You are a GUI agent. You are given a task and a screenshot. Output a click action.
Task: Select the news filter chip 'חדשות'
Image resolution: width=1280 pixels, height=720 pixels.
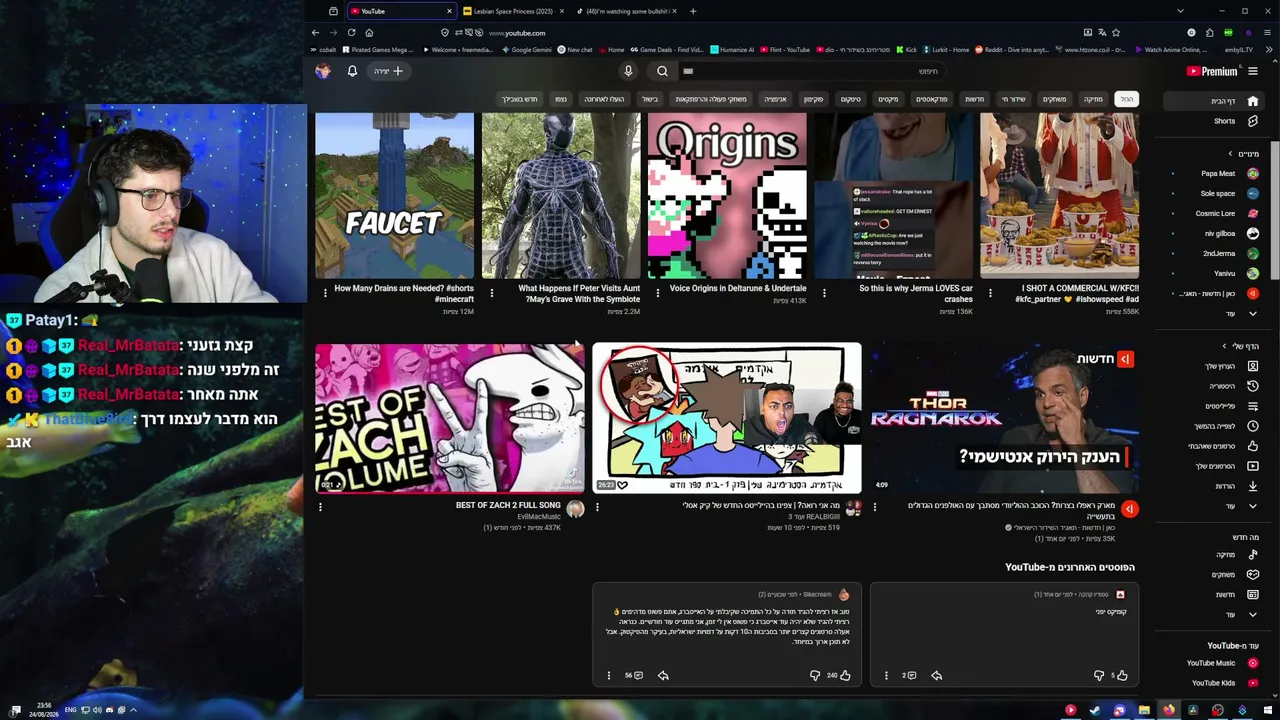pyautogui.click(x=974, y=99)
